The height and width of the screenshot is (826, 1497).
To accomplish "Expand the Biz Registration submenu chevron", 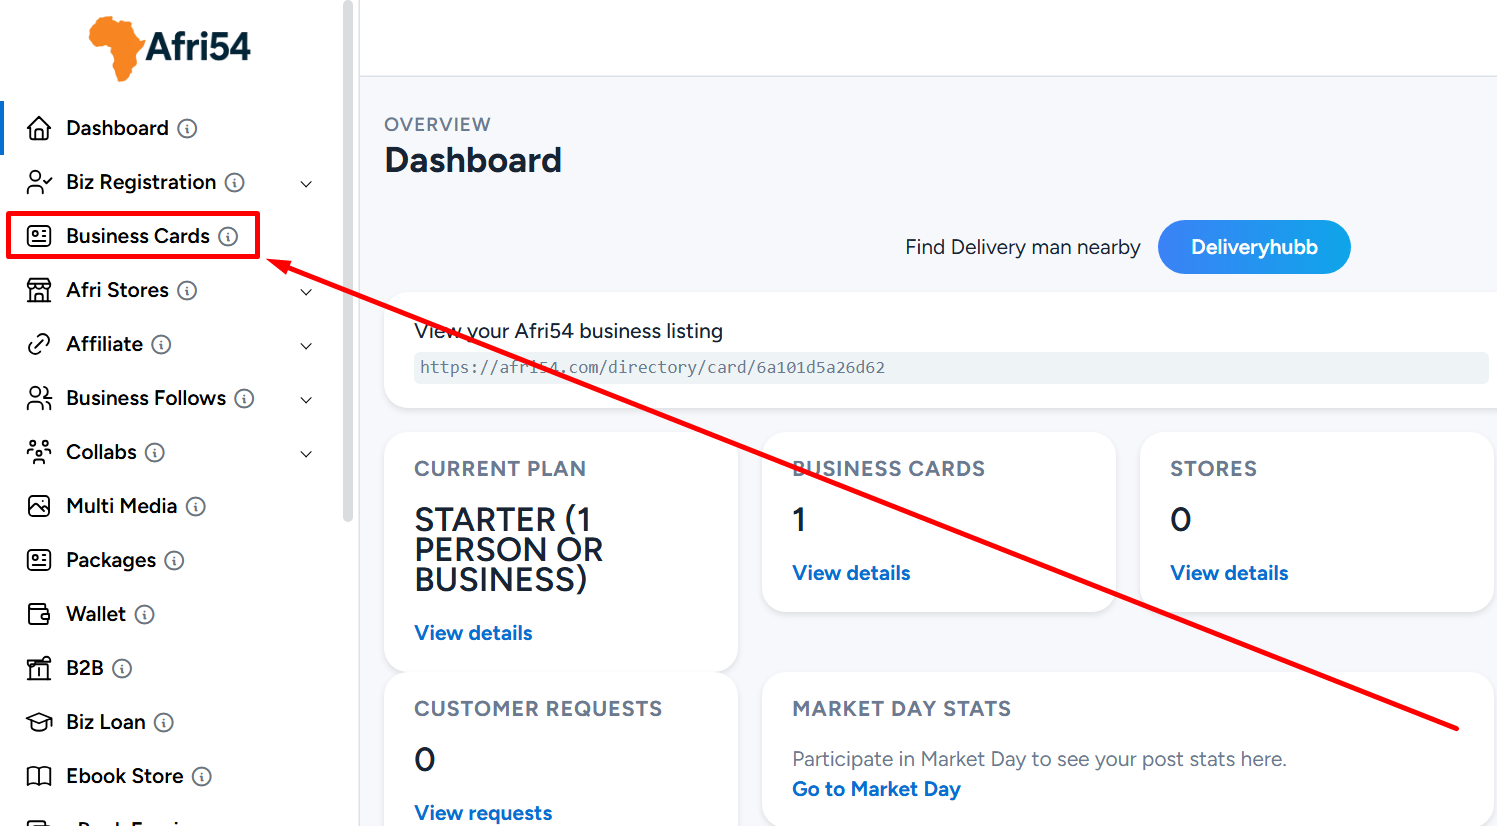I will pyautogui.click(x=306, y=183).
